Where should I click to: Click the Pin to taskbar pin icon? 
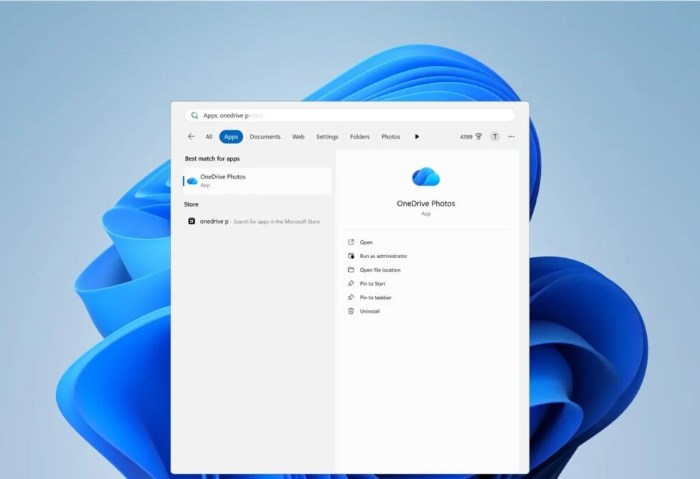coord(351,297)
